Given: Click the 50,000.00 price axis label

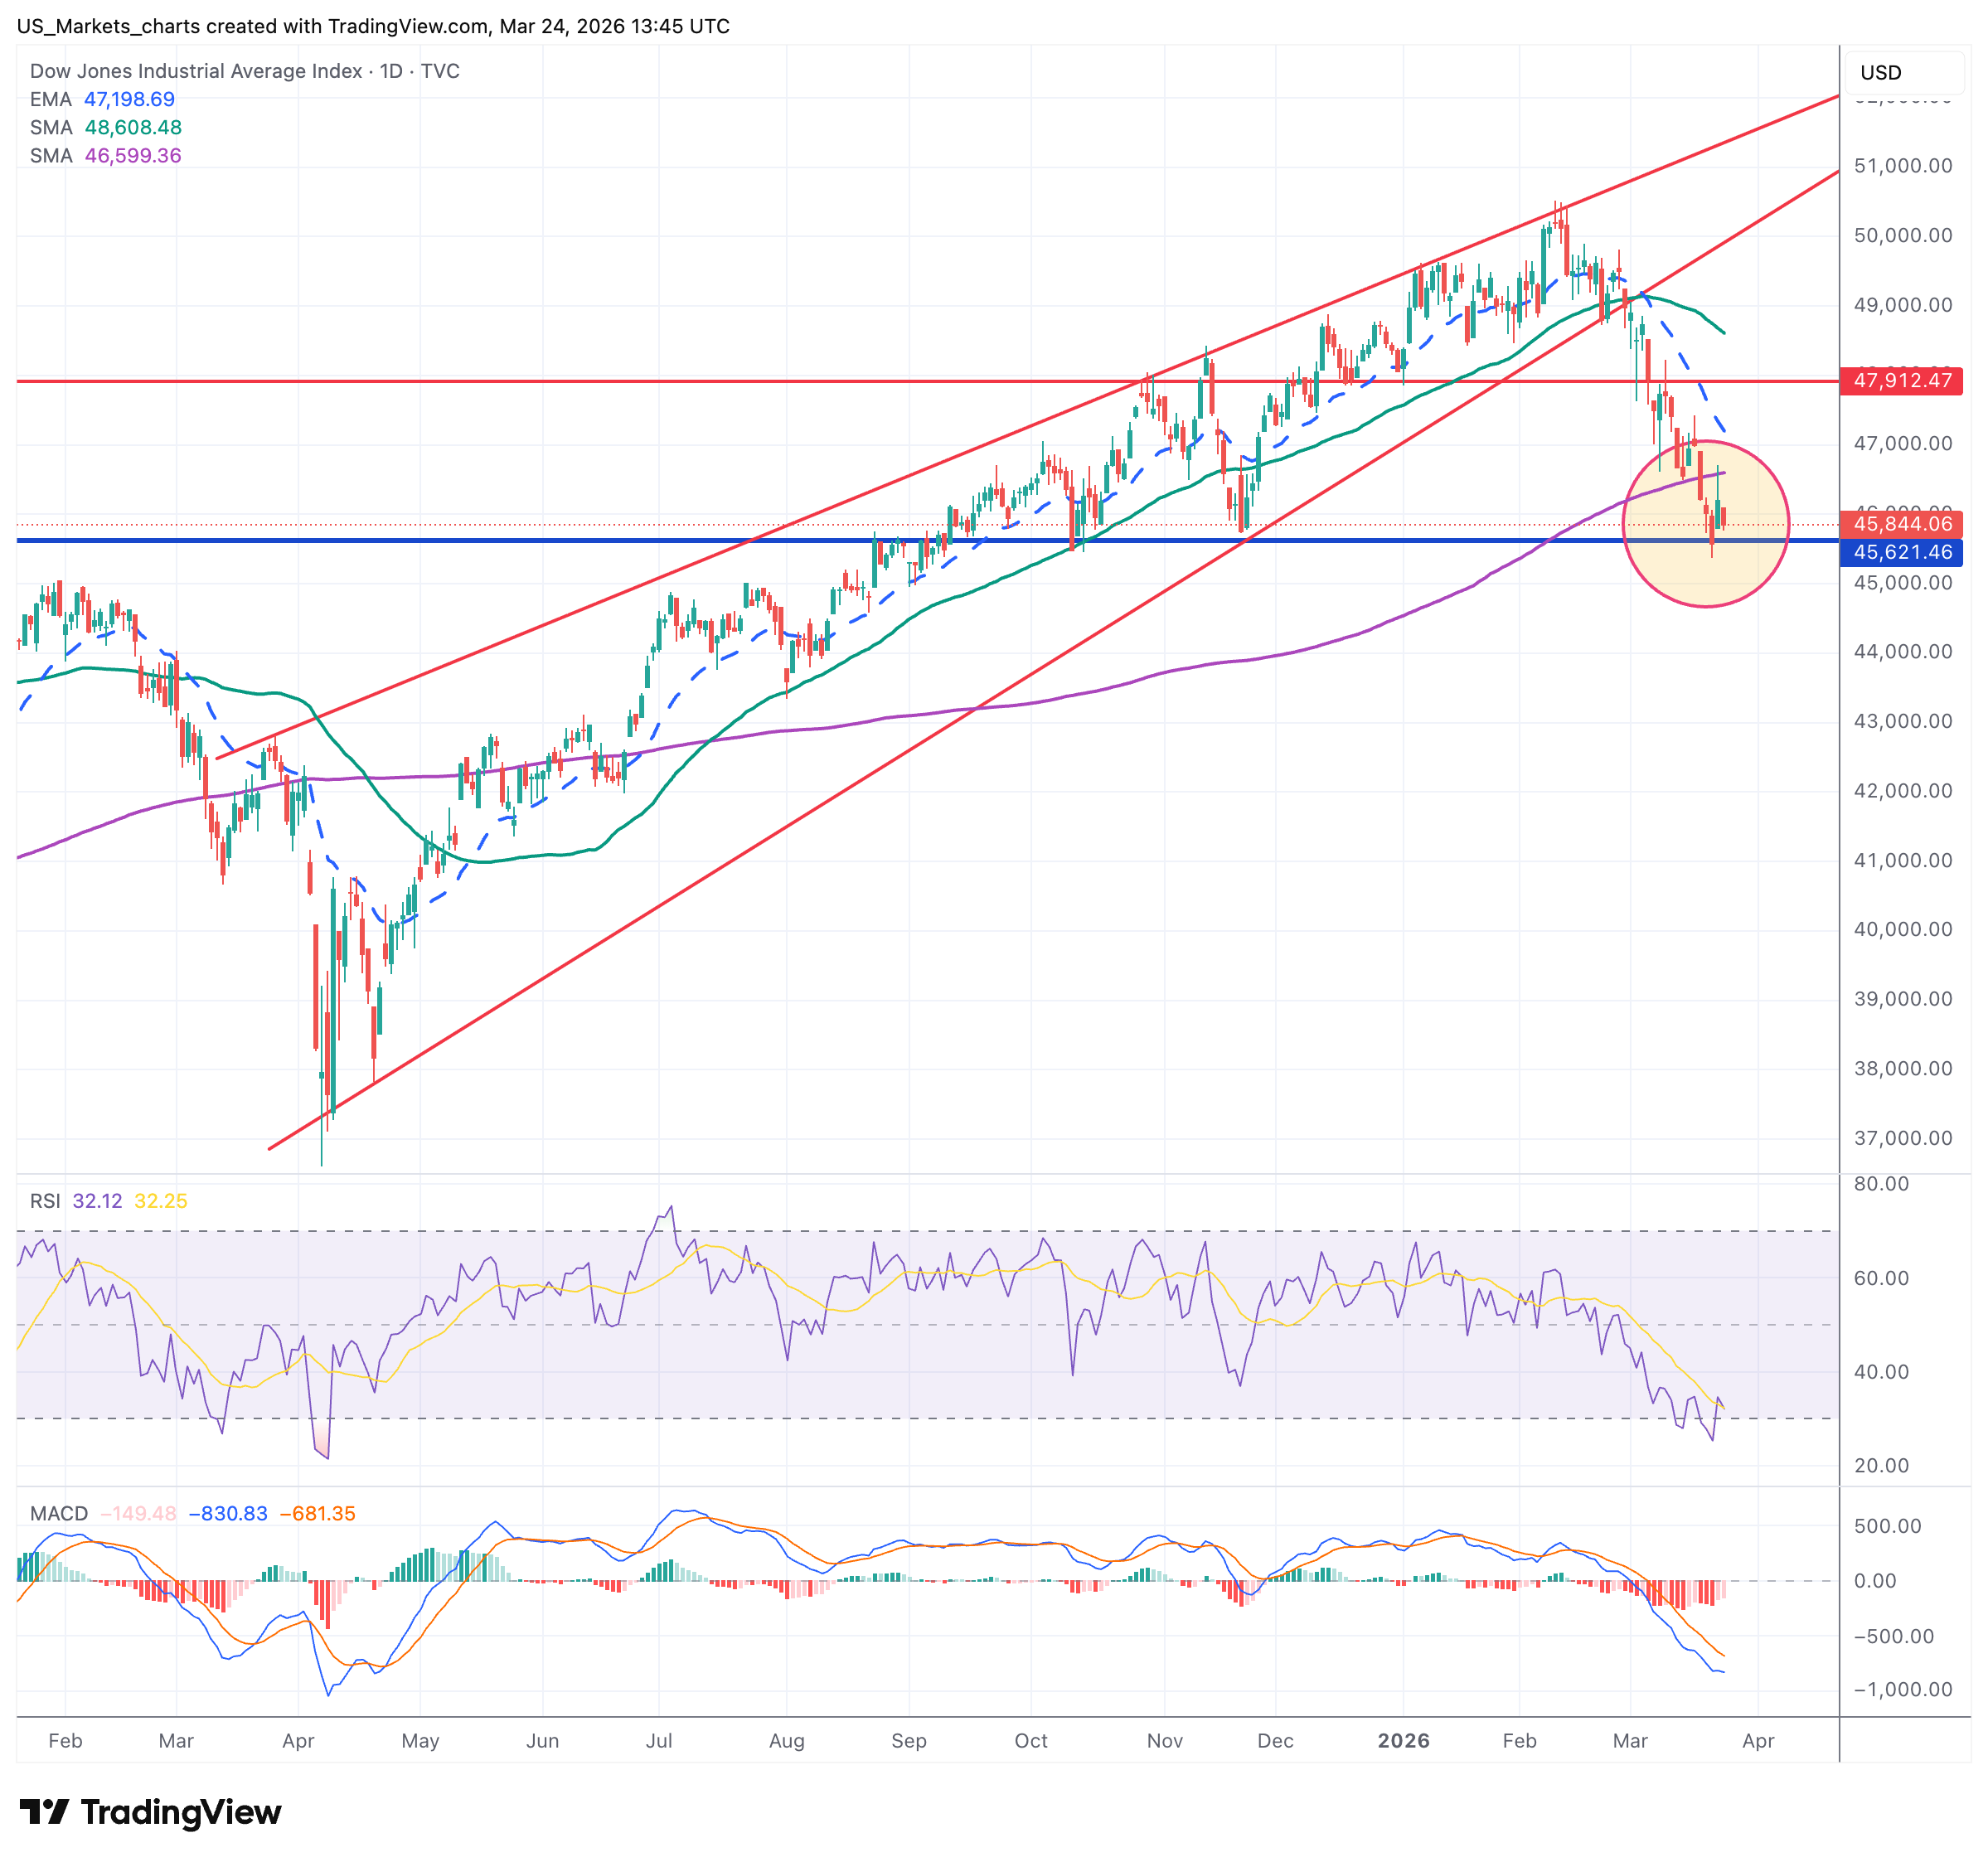Looking at the screenshot, I should [x=1902, y=235].
